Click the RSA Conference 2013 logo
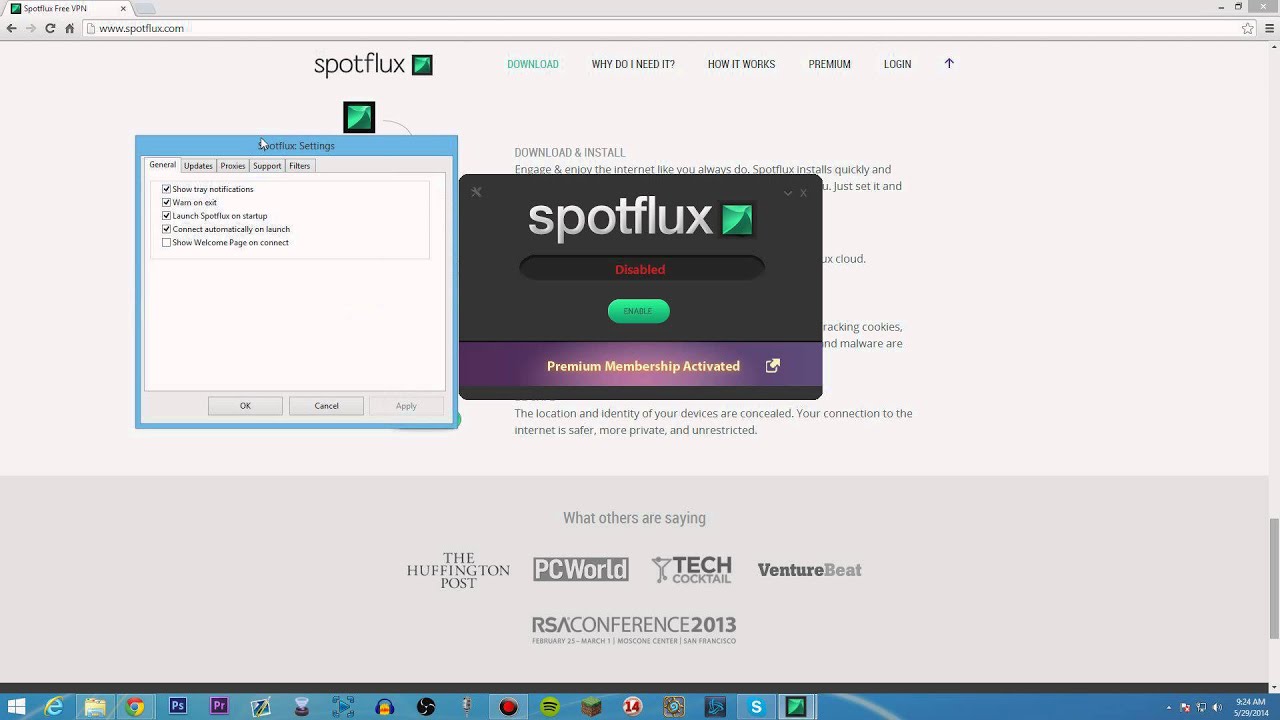Screen dimensions: 1280x720 (x=634, y=629)
